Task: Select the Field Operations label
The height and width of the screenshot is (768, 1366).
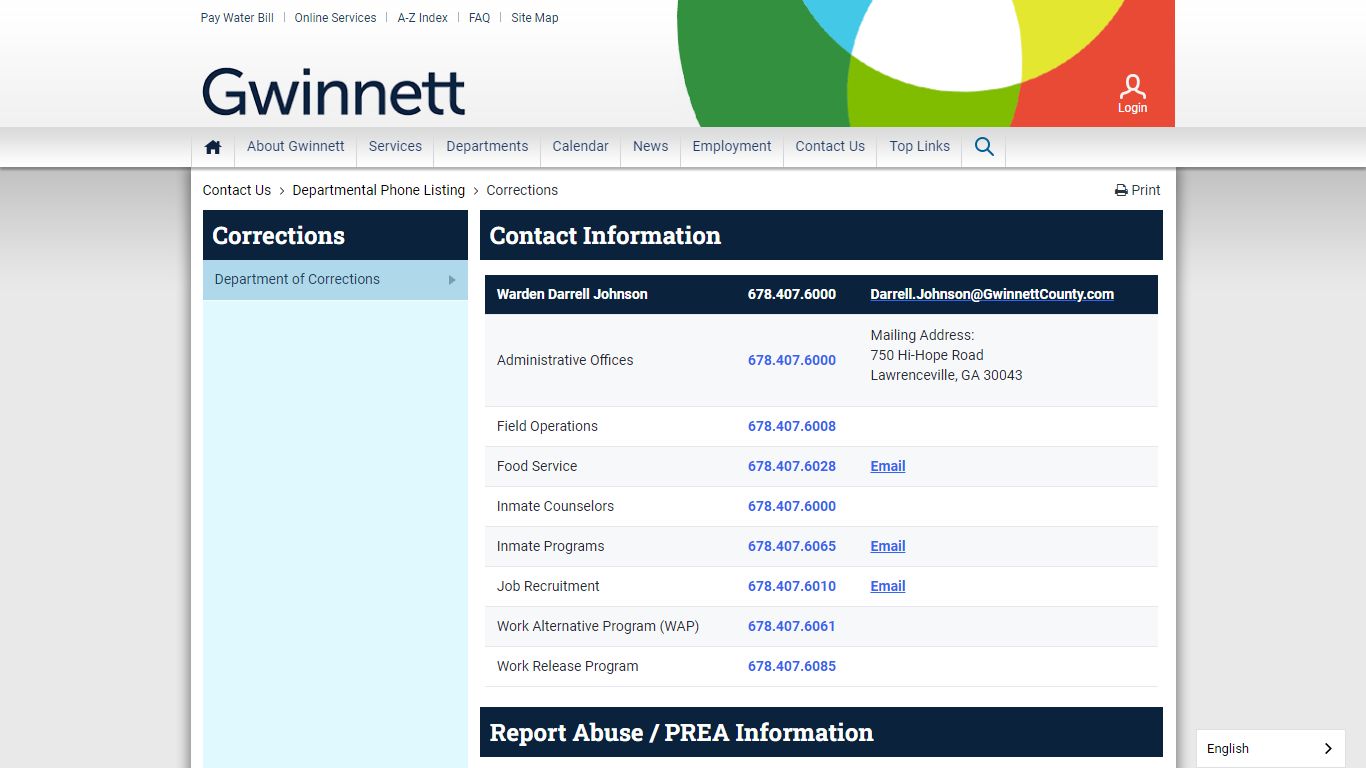Action: (x=547, y=426)
